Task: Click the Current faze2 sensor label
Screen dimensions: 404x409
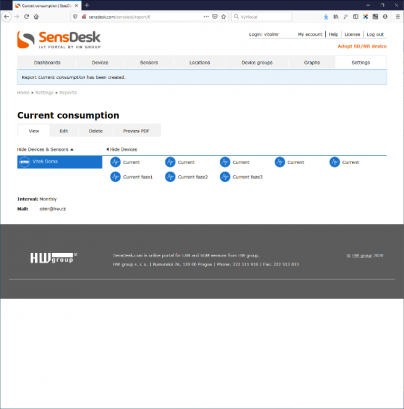Action: pyautogui.click(x=193, y=177)
